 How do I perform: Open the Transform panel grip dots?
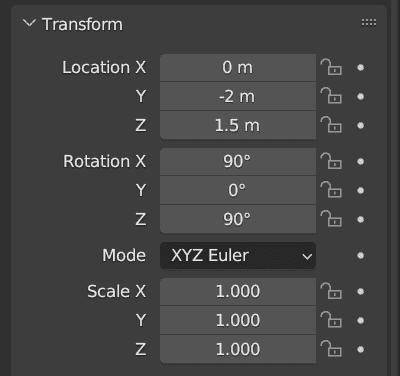pyautogui.click(x=369, y=22)
